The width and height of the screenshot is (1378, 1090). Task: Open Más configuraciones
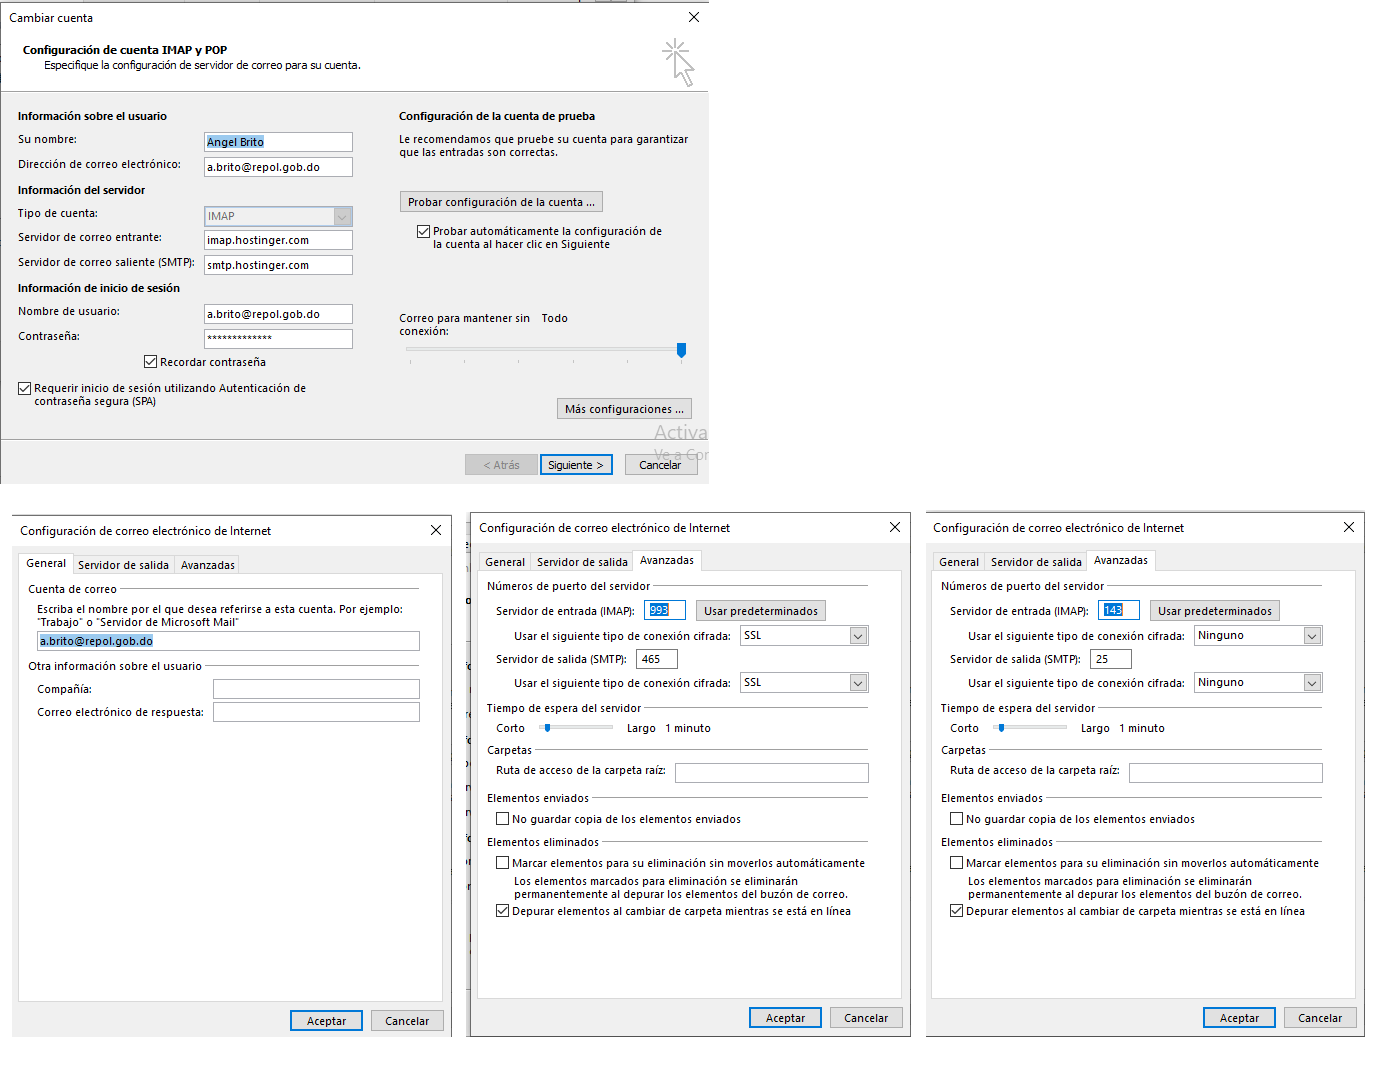(x=623, y=409)
